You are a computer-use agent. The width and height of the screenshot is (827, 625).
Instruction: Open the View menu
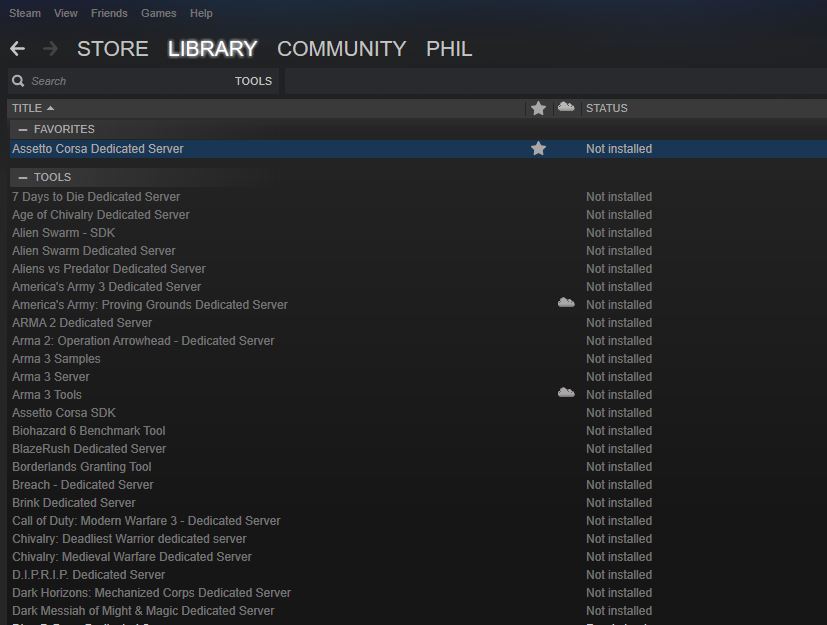point(65,13)
